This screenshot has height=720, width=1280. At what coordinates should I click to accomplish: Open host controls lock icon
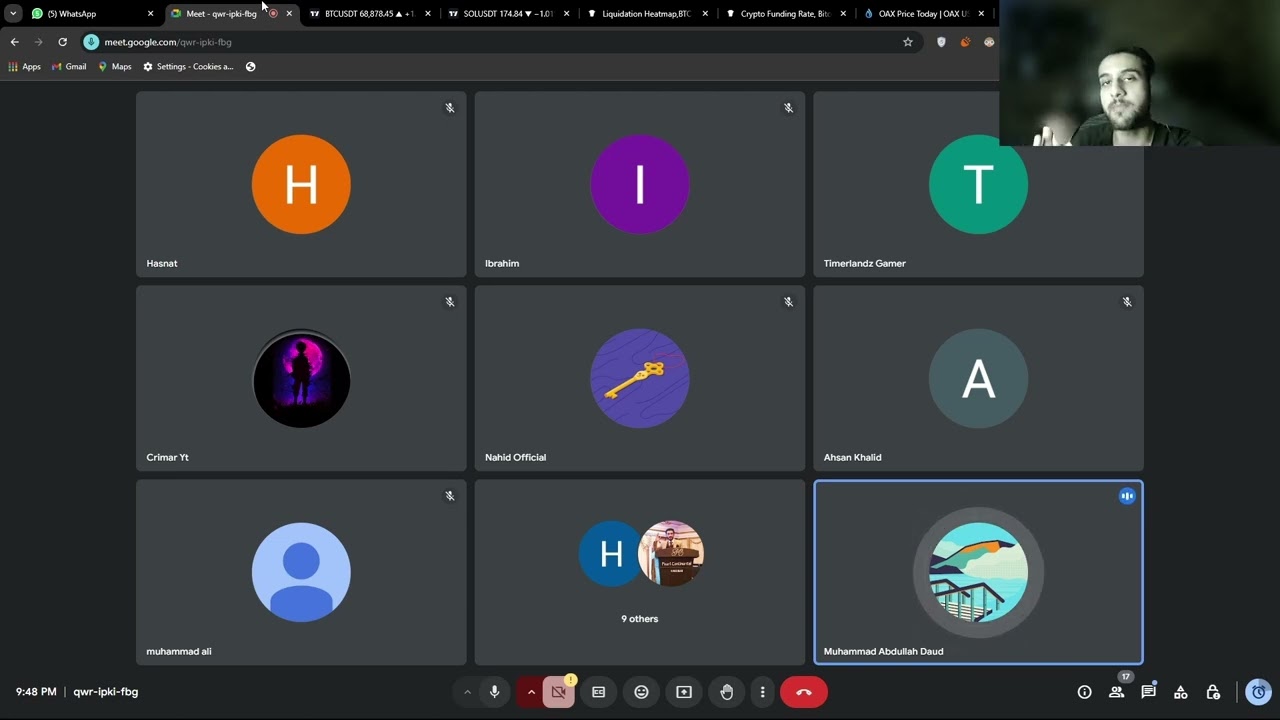[x=1213, y=692]
